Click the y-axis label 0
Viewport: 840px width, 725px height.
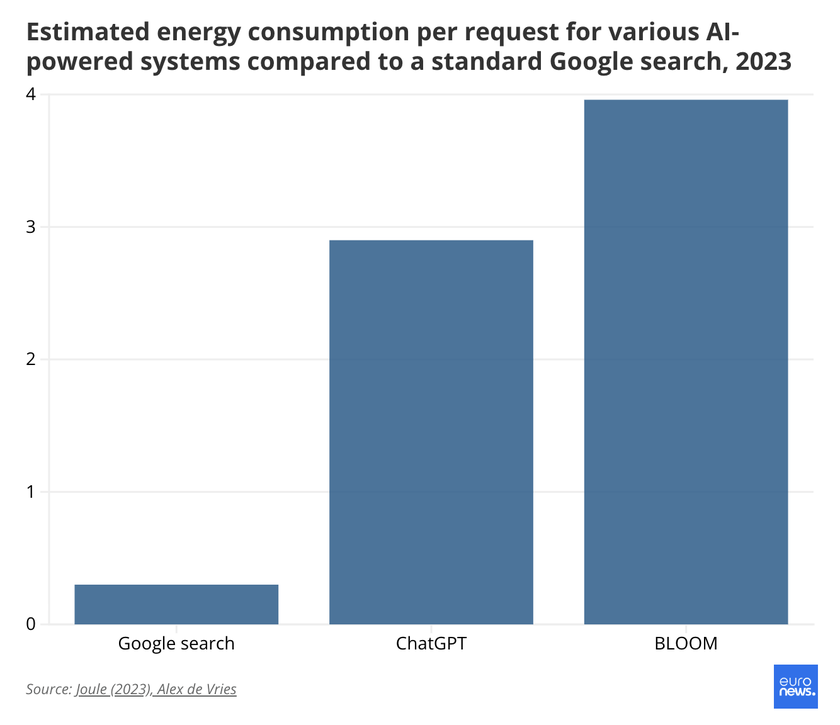[31, 624]
